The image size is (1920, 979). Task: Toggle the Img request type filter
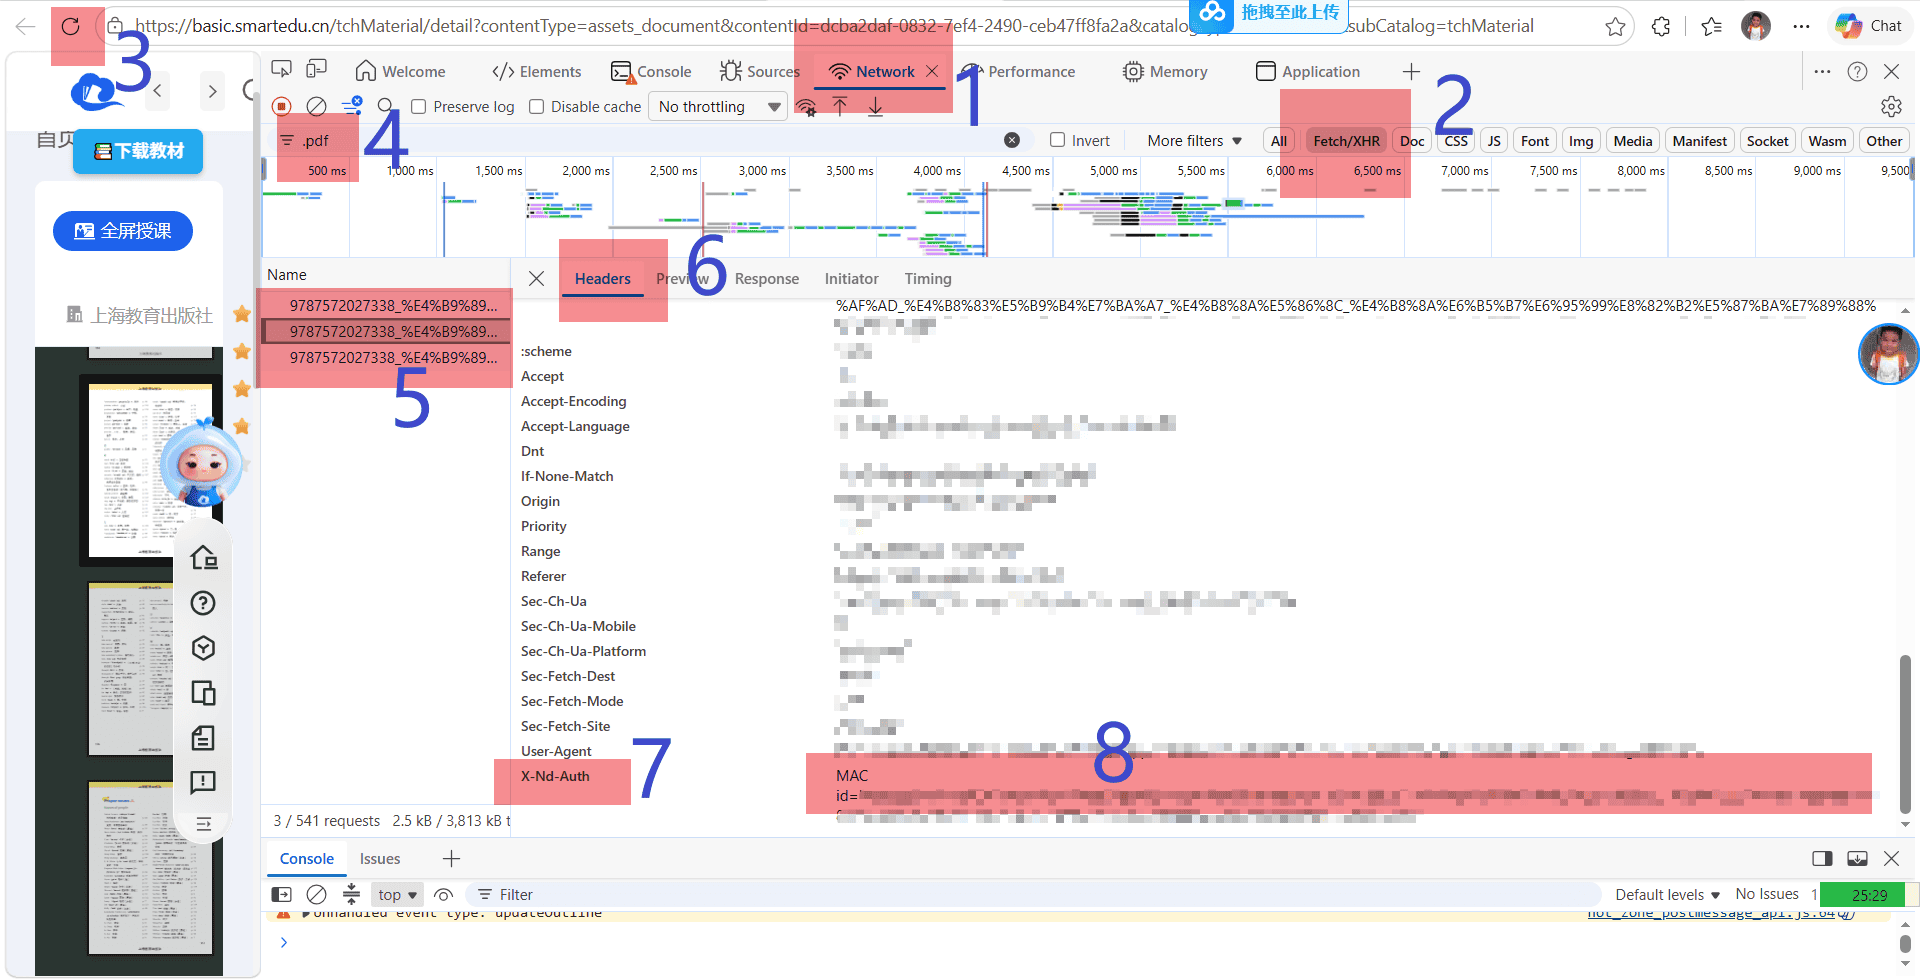(x=1581, y=141)
